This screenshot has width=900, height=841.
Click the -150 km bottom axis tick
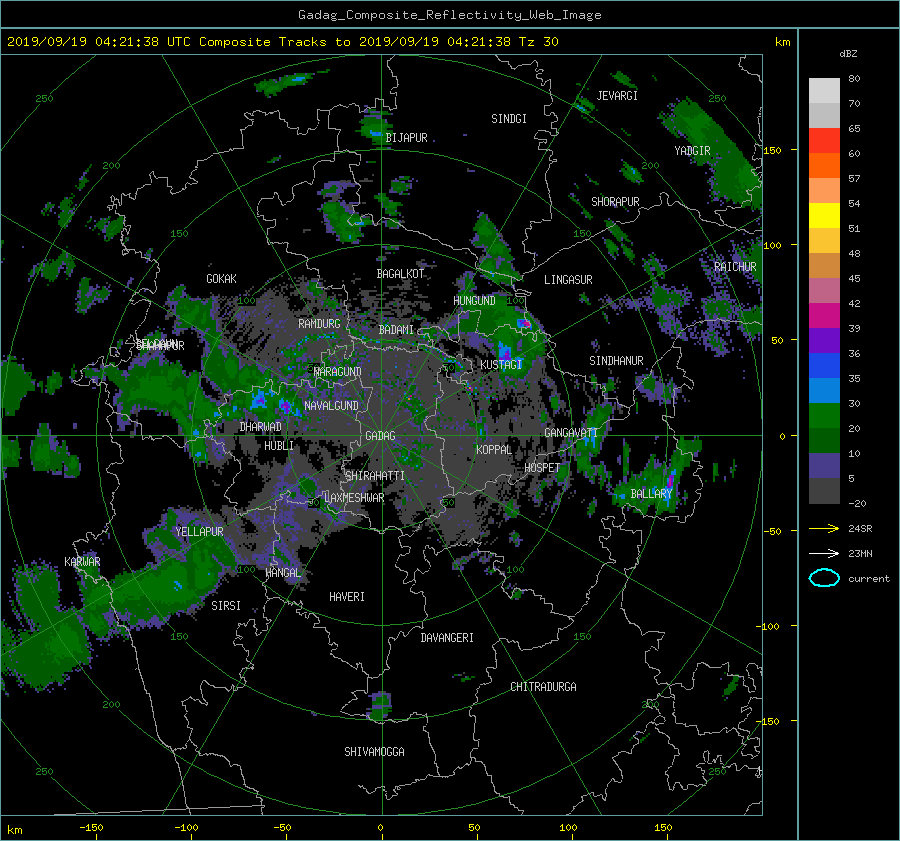pos(91,827)
